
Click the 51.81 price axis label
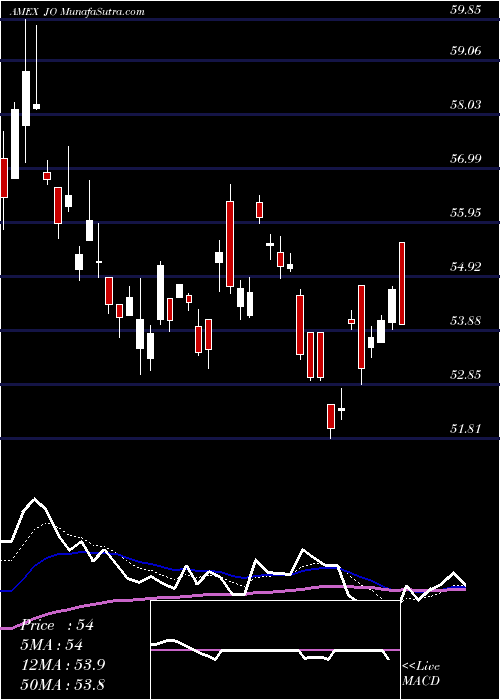coord(466,429)
